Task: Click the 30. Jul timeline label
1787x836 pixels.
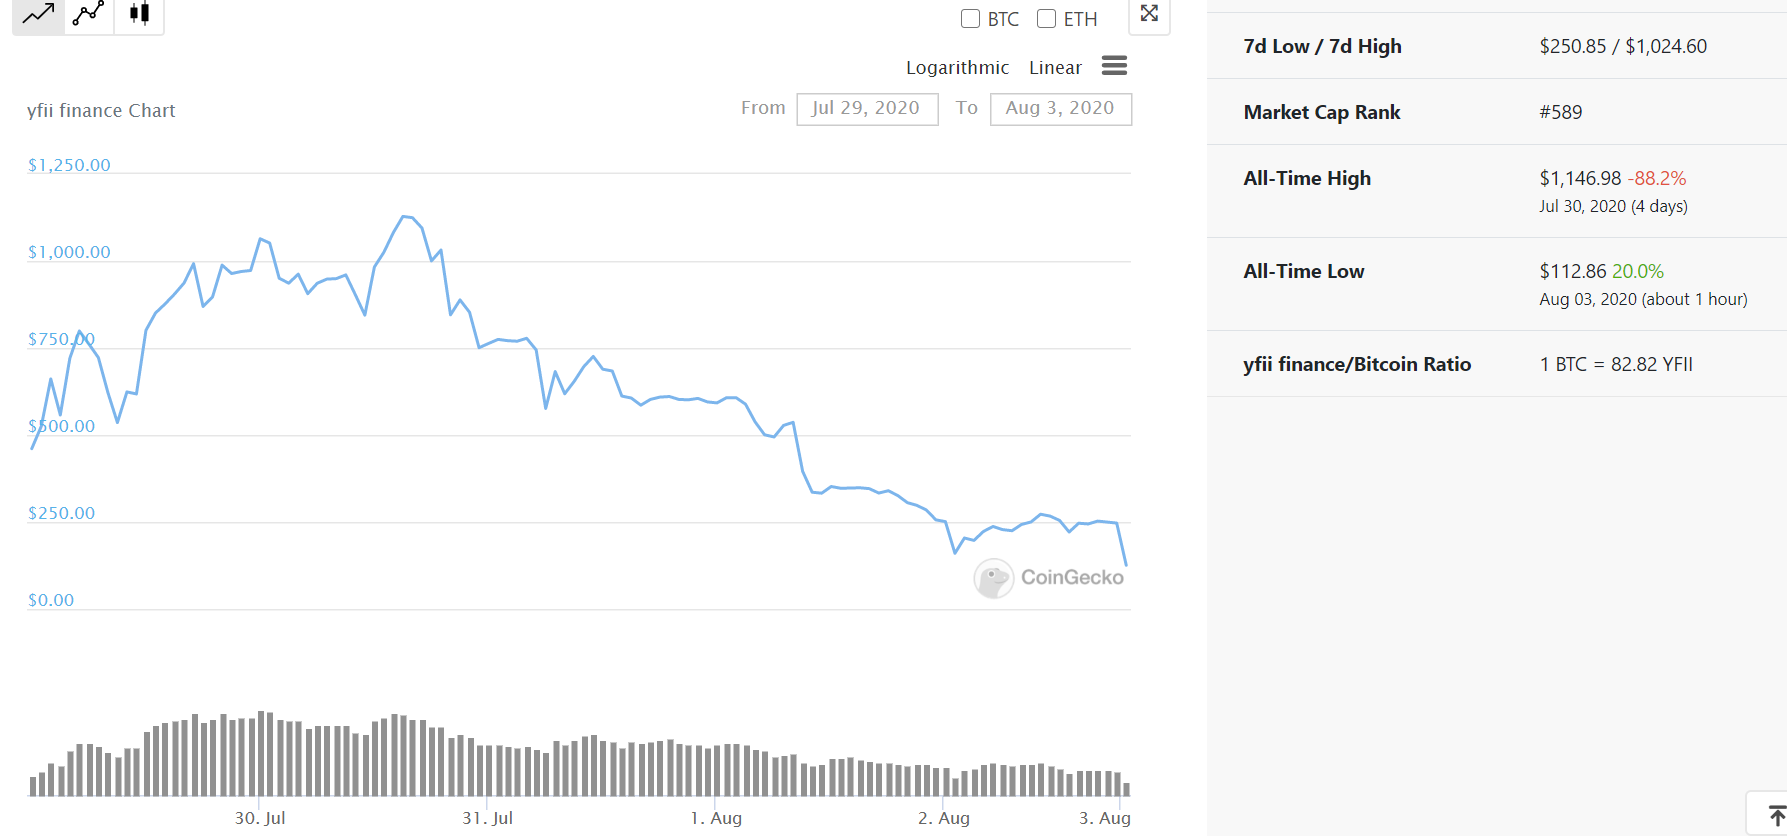Action: pyautogui.click(x=260, y=818)
